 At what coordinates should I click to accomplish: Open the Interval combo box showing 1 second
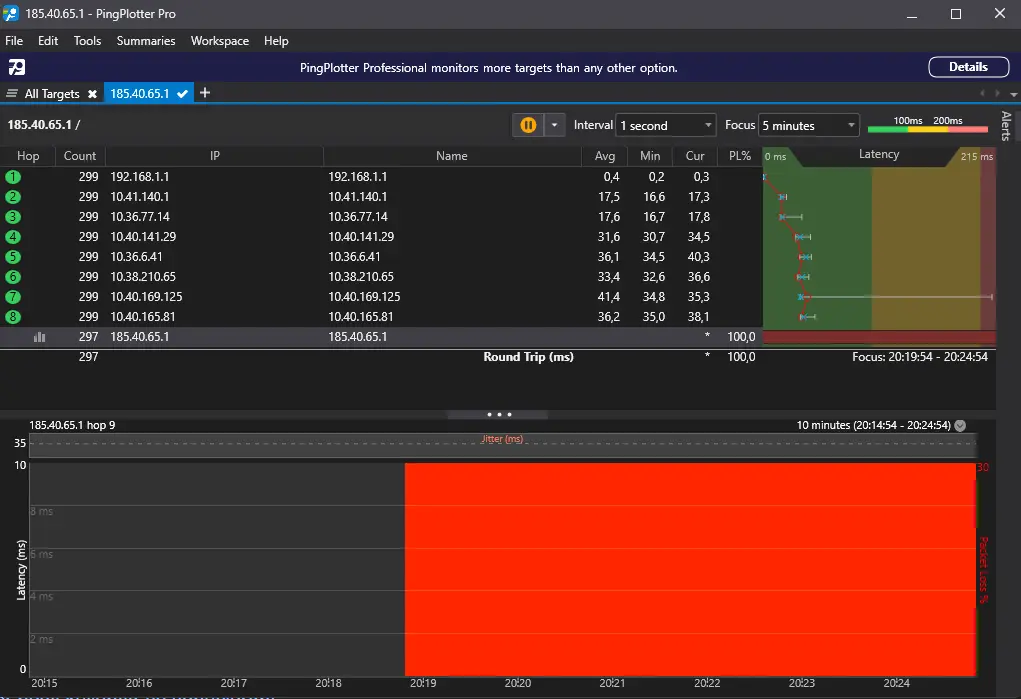click(665, 125)
